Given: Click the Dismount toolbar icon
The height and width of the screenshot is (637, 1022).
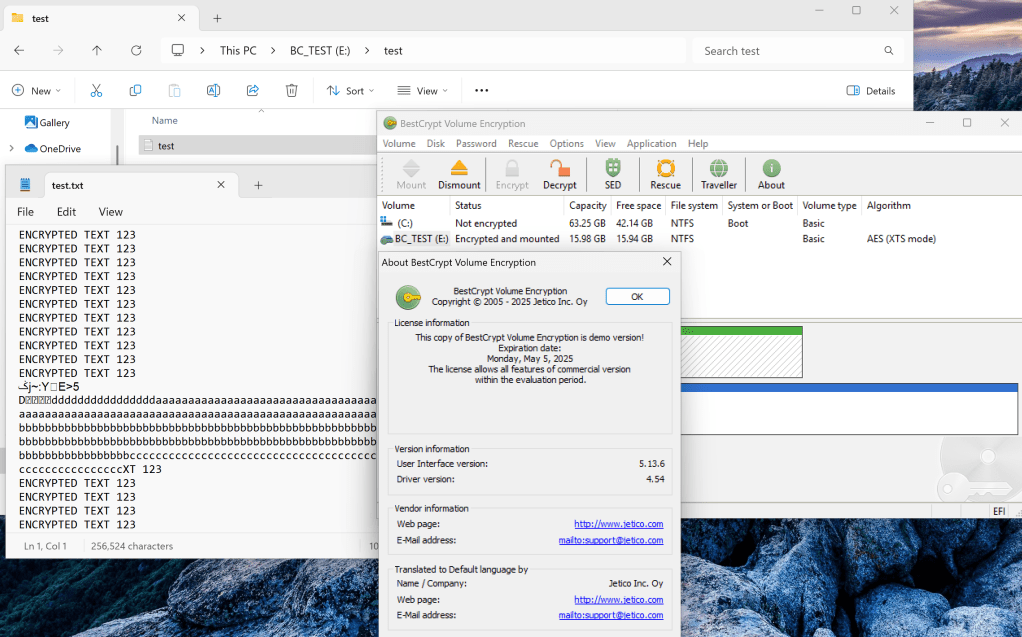Looking at the screenshot, I should [x=459, y=173].
